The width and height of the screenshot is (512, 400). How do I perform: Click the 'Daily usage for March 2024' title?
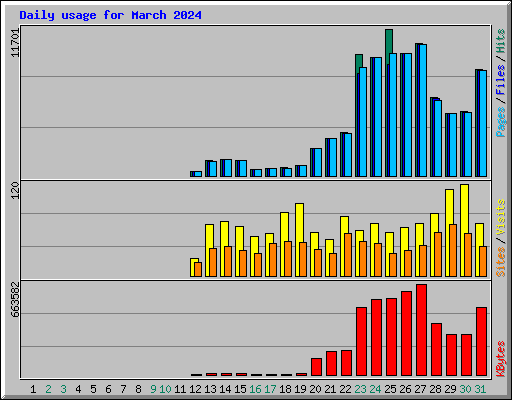coord(110,15)
